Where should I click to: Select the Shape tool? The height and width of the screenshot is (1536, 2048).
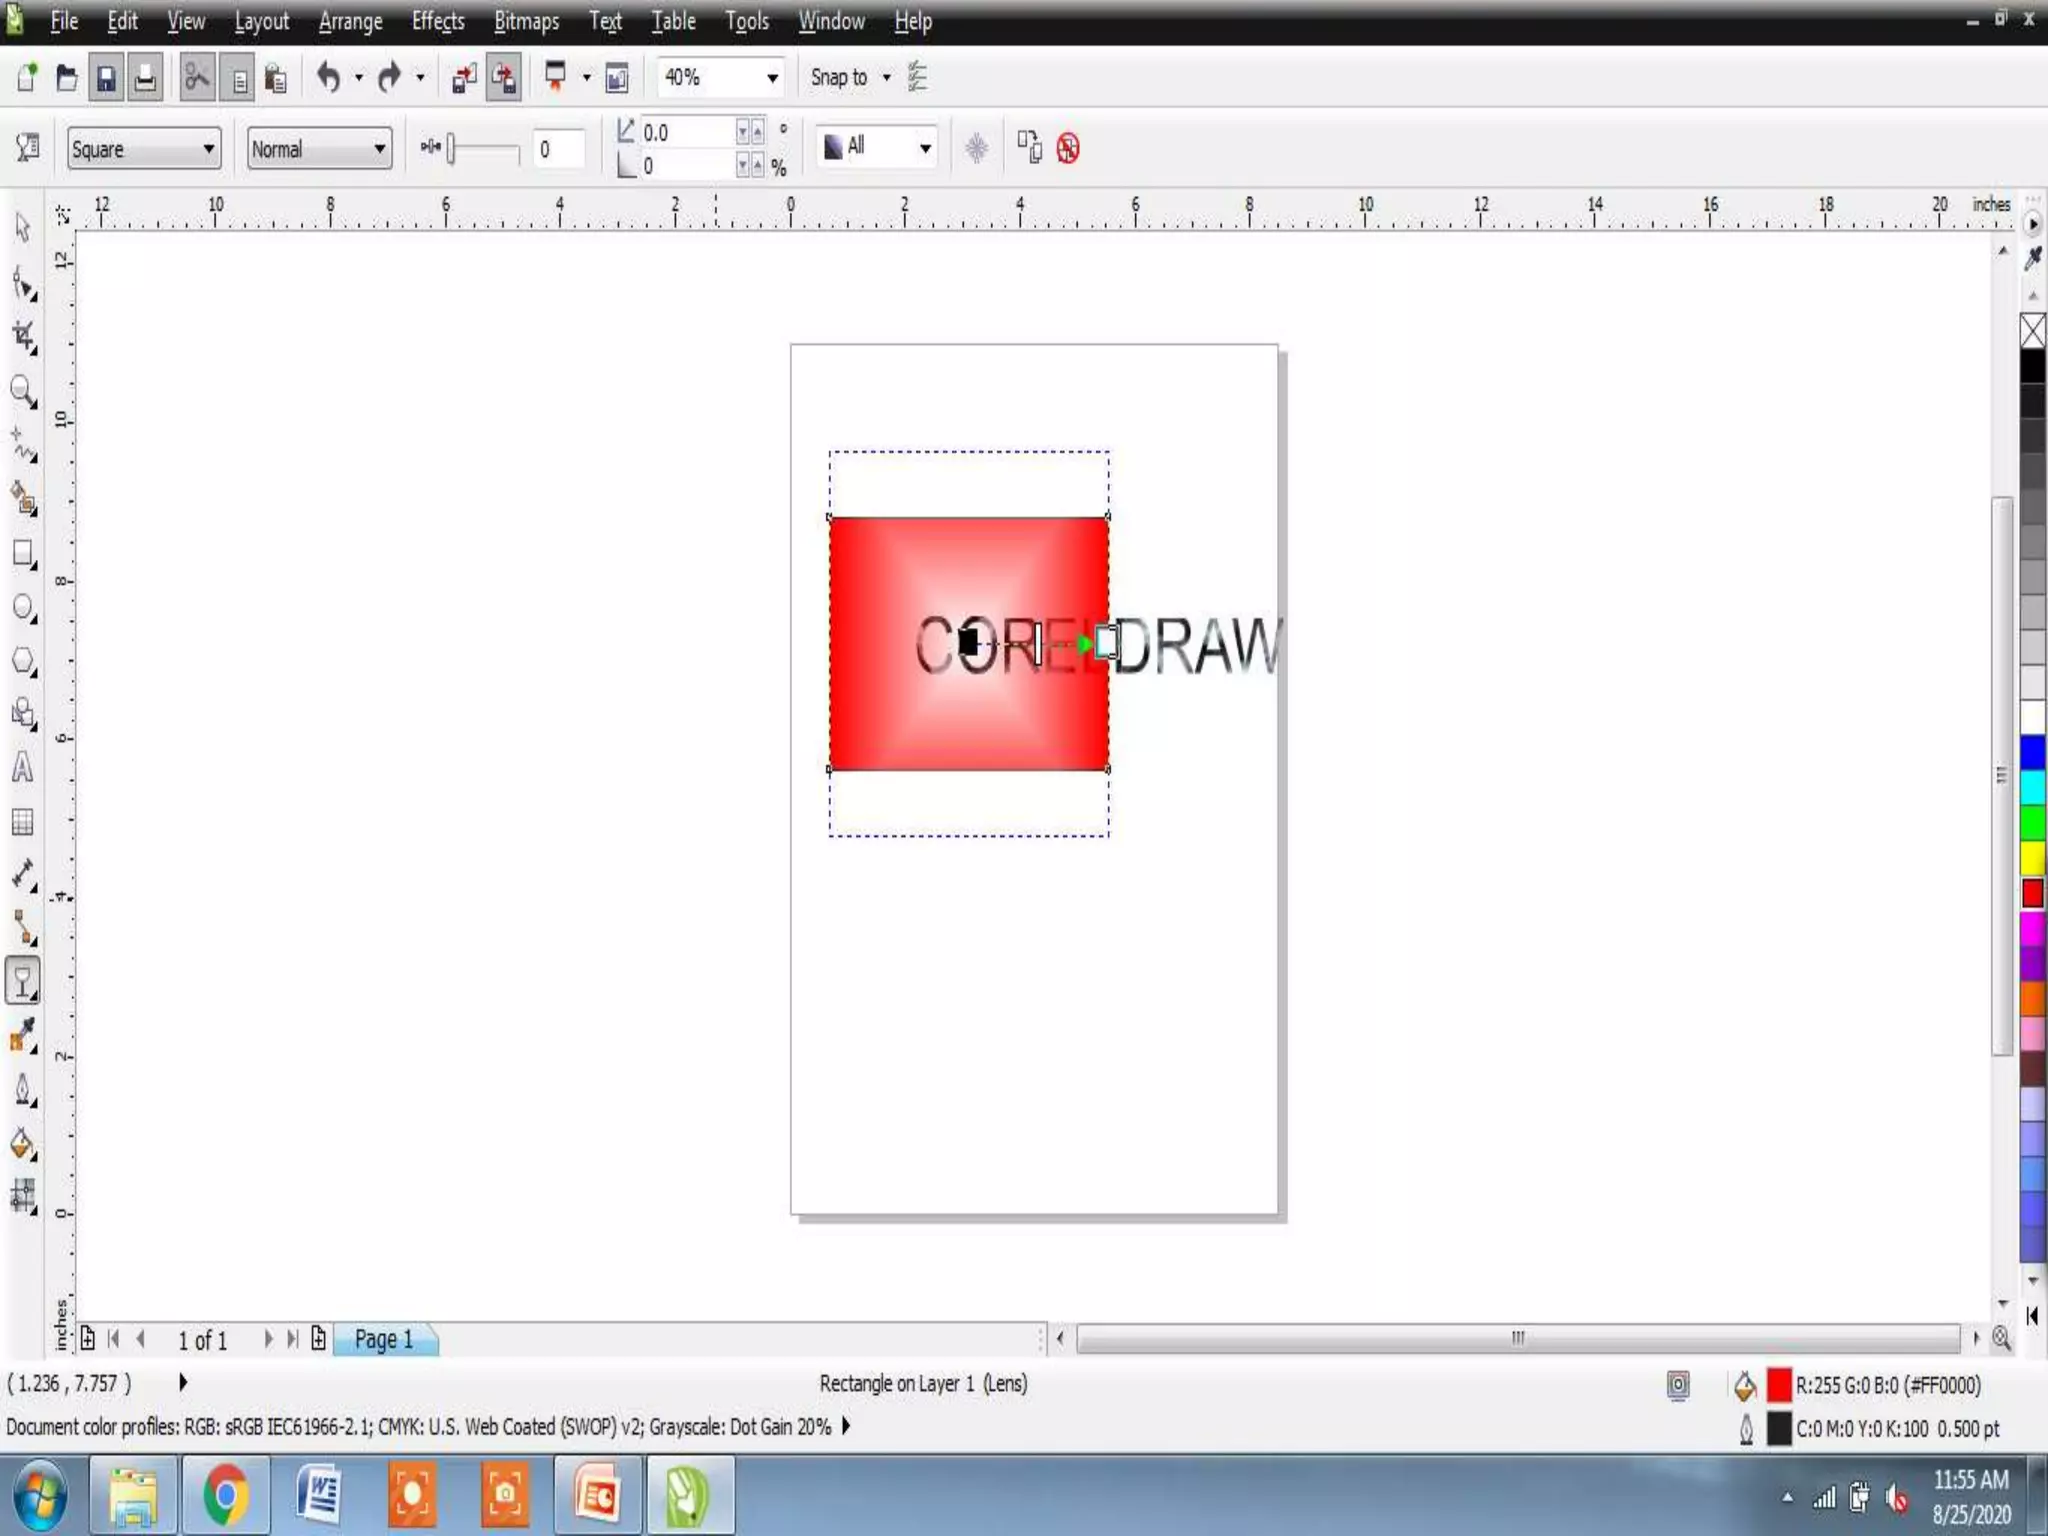(x=24, y=284)
